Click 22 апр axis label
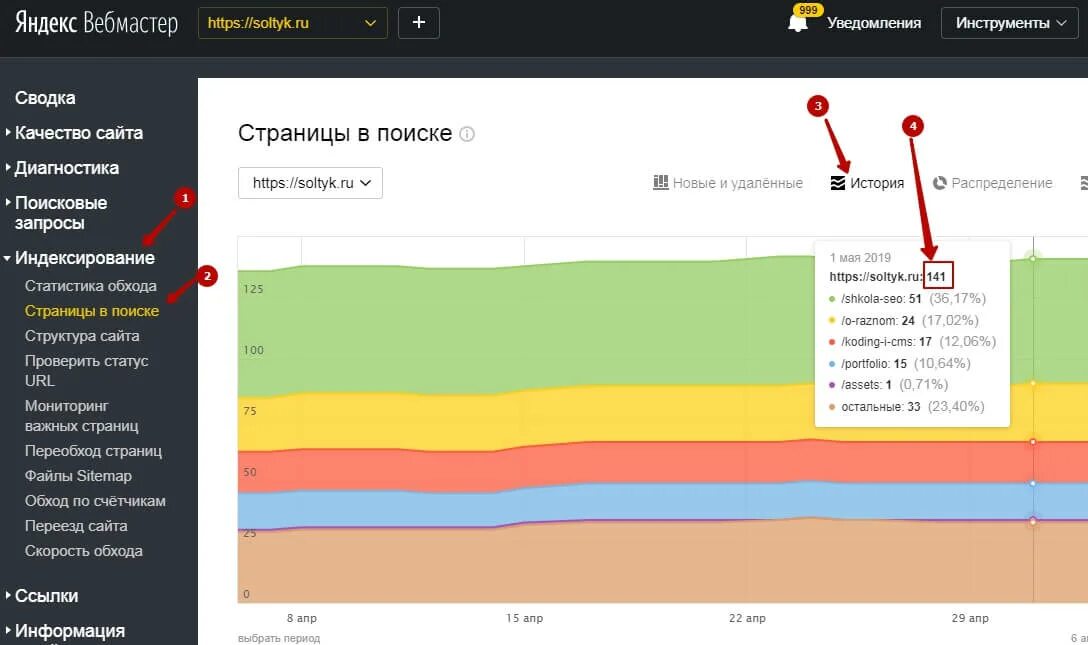 pyautogui.click(x=747, y=618)
